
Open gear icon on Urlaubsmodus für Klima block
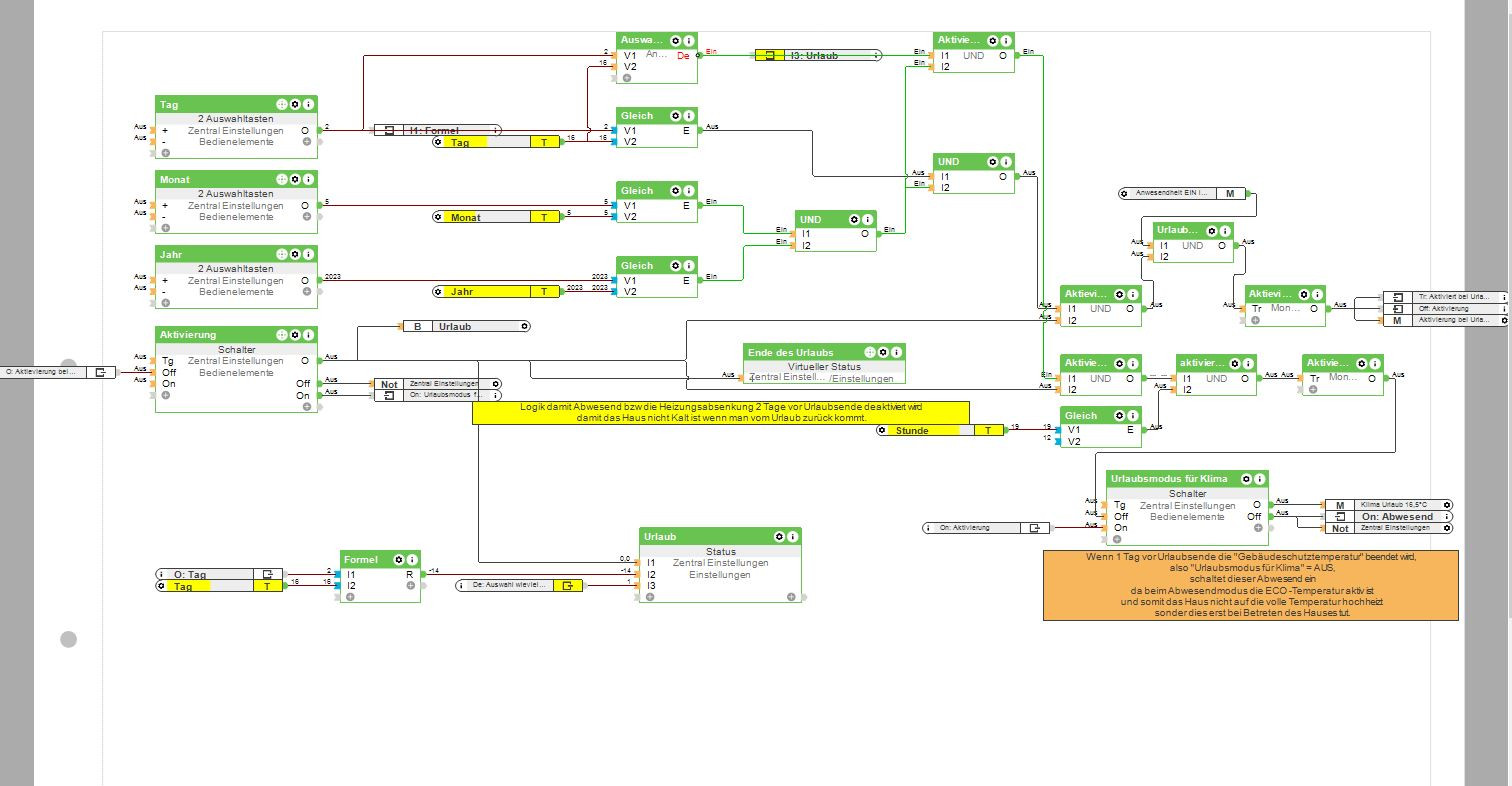tap(1247, 479)
